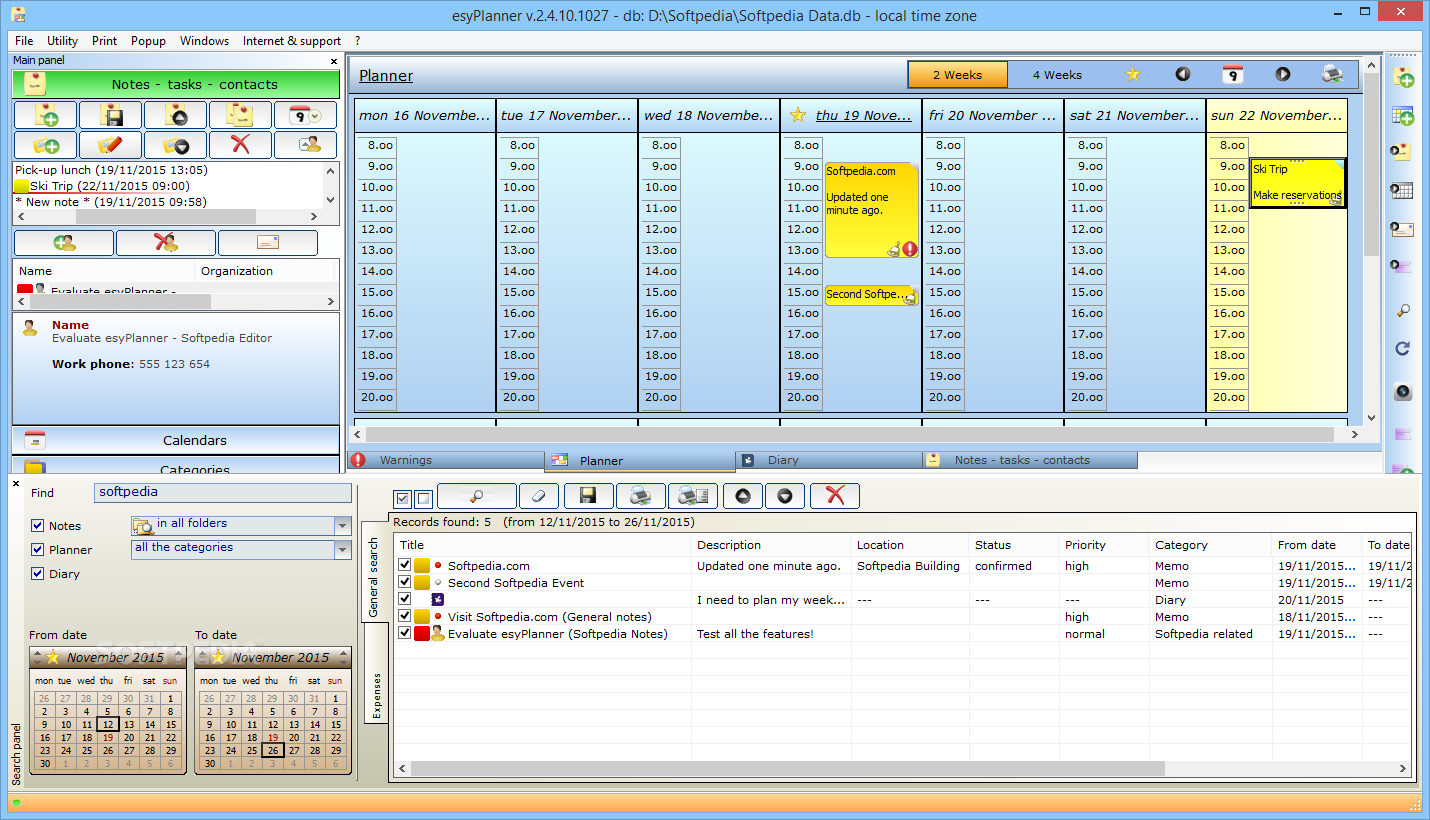Viewport: 1430px width, 820px height.
Task: Click the note with up-arrow icon
Action: (175, 115)
